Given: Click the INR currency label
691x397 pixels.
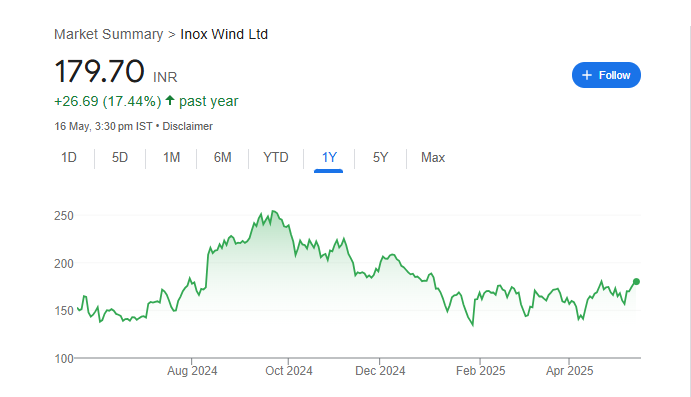Looking at the screenshot, I should (x=165, y=78).
